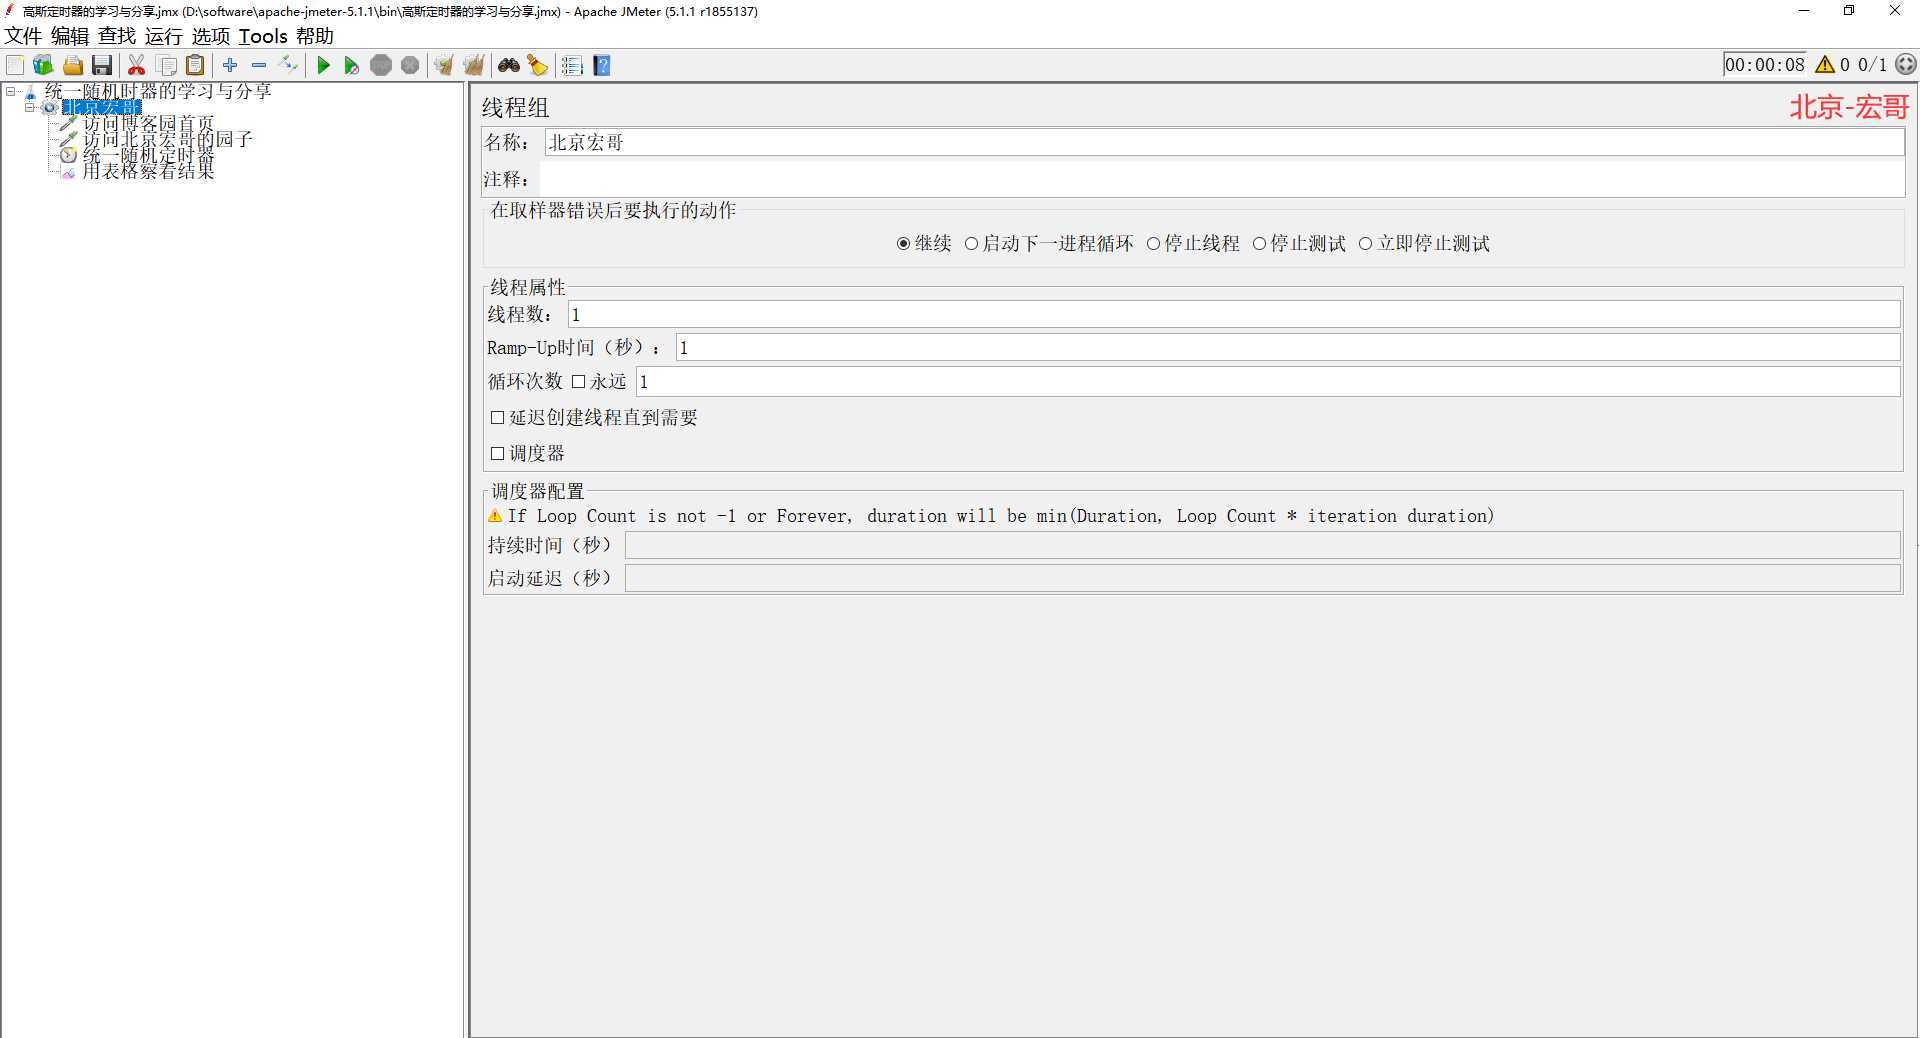Open Help via blue question book icon
This screenshot has height=1038, width=1920.
pyautogui.click(x=602, y=66)
